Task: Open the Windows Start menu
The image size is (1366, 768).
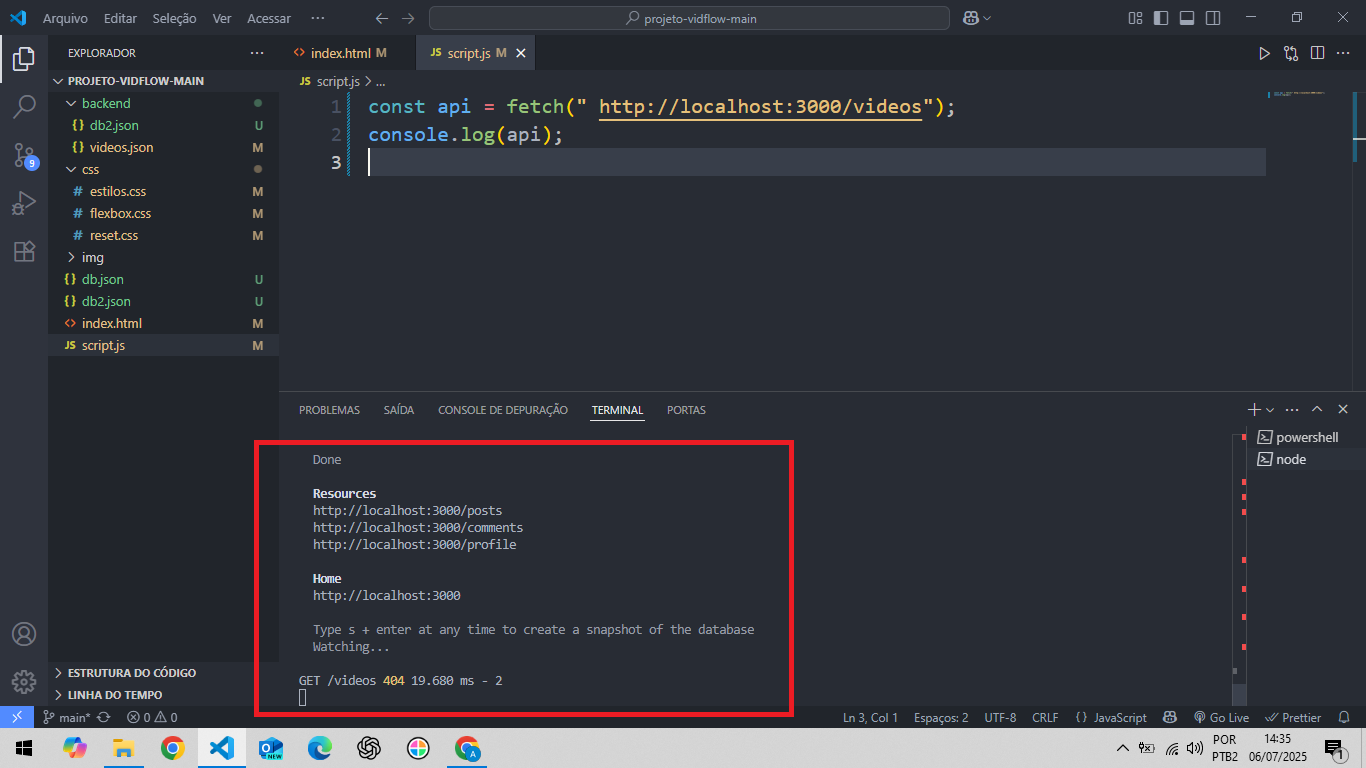Action: point(24,748)
